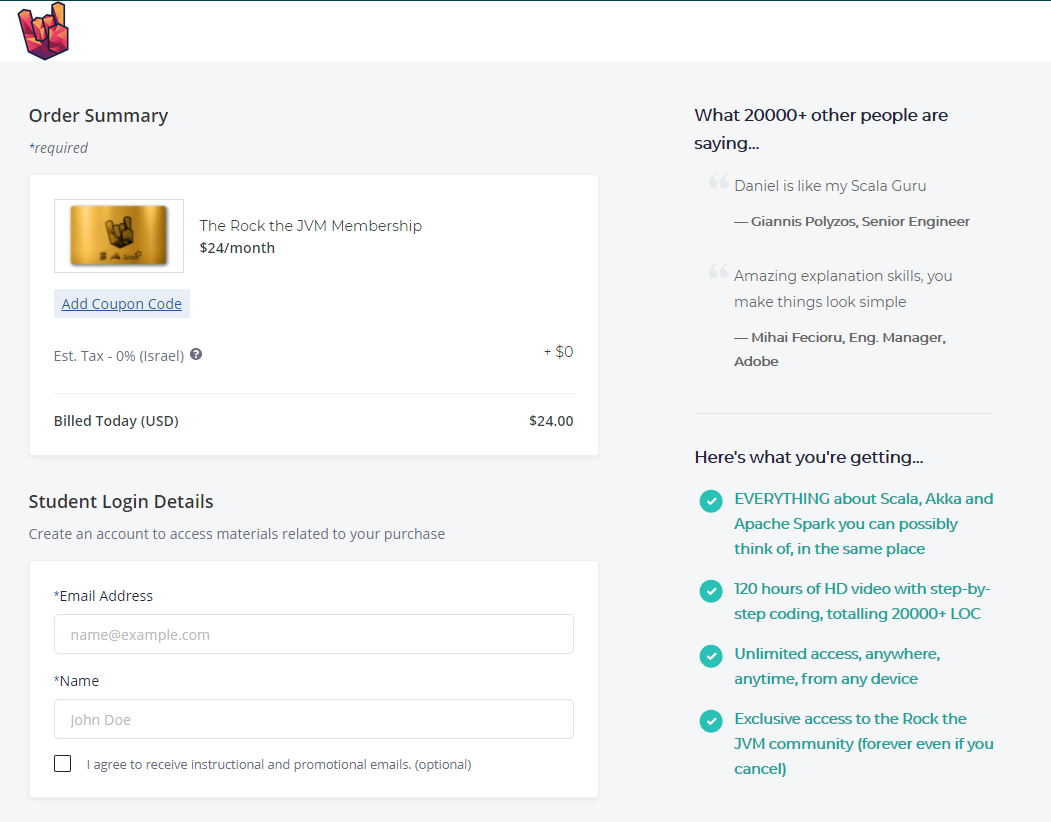The width and height of the screenshot is (1051, 822).
Task: Click The Rock the JVM Membership title
Action: click(310, 226)
